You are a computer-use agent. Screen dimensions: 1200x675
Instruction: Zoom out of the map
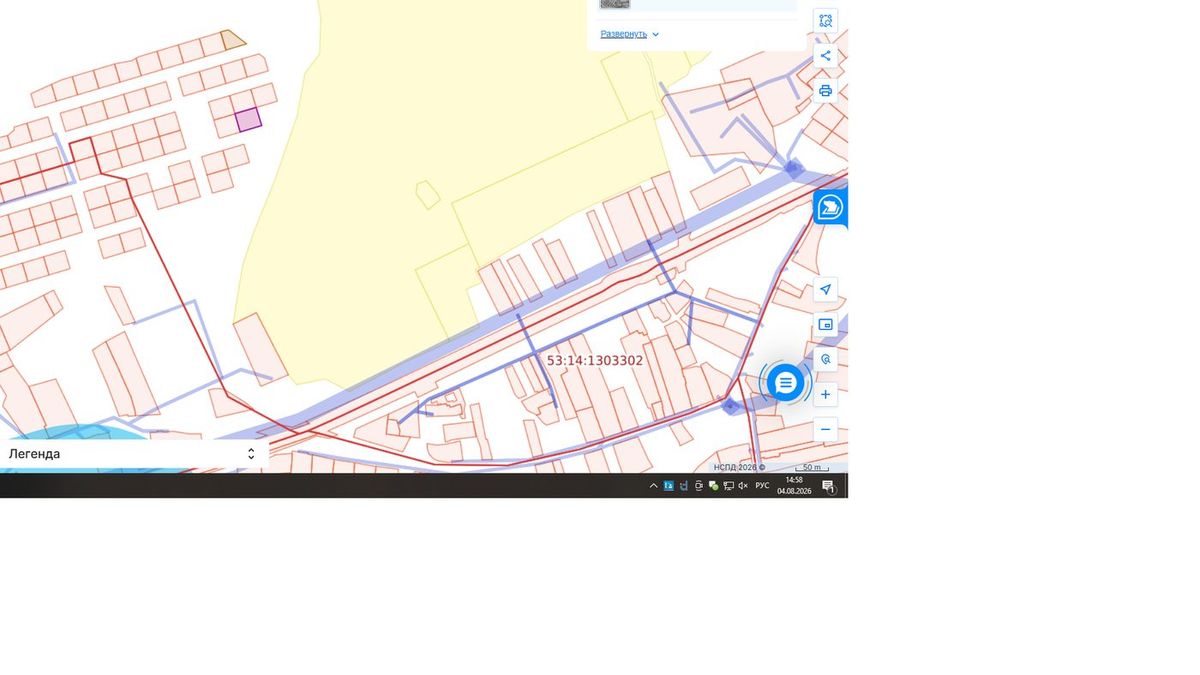pos(825,429)
